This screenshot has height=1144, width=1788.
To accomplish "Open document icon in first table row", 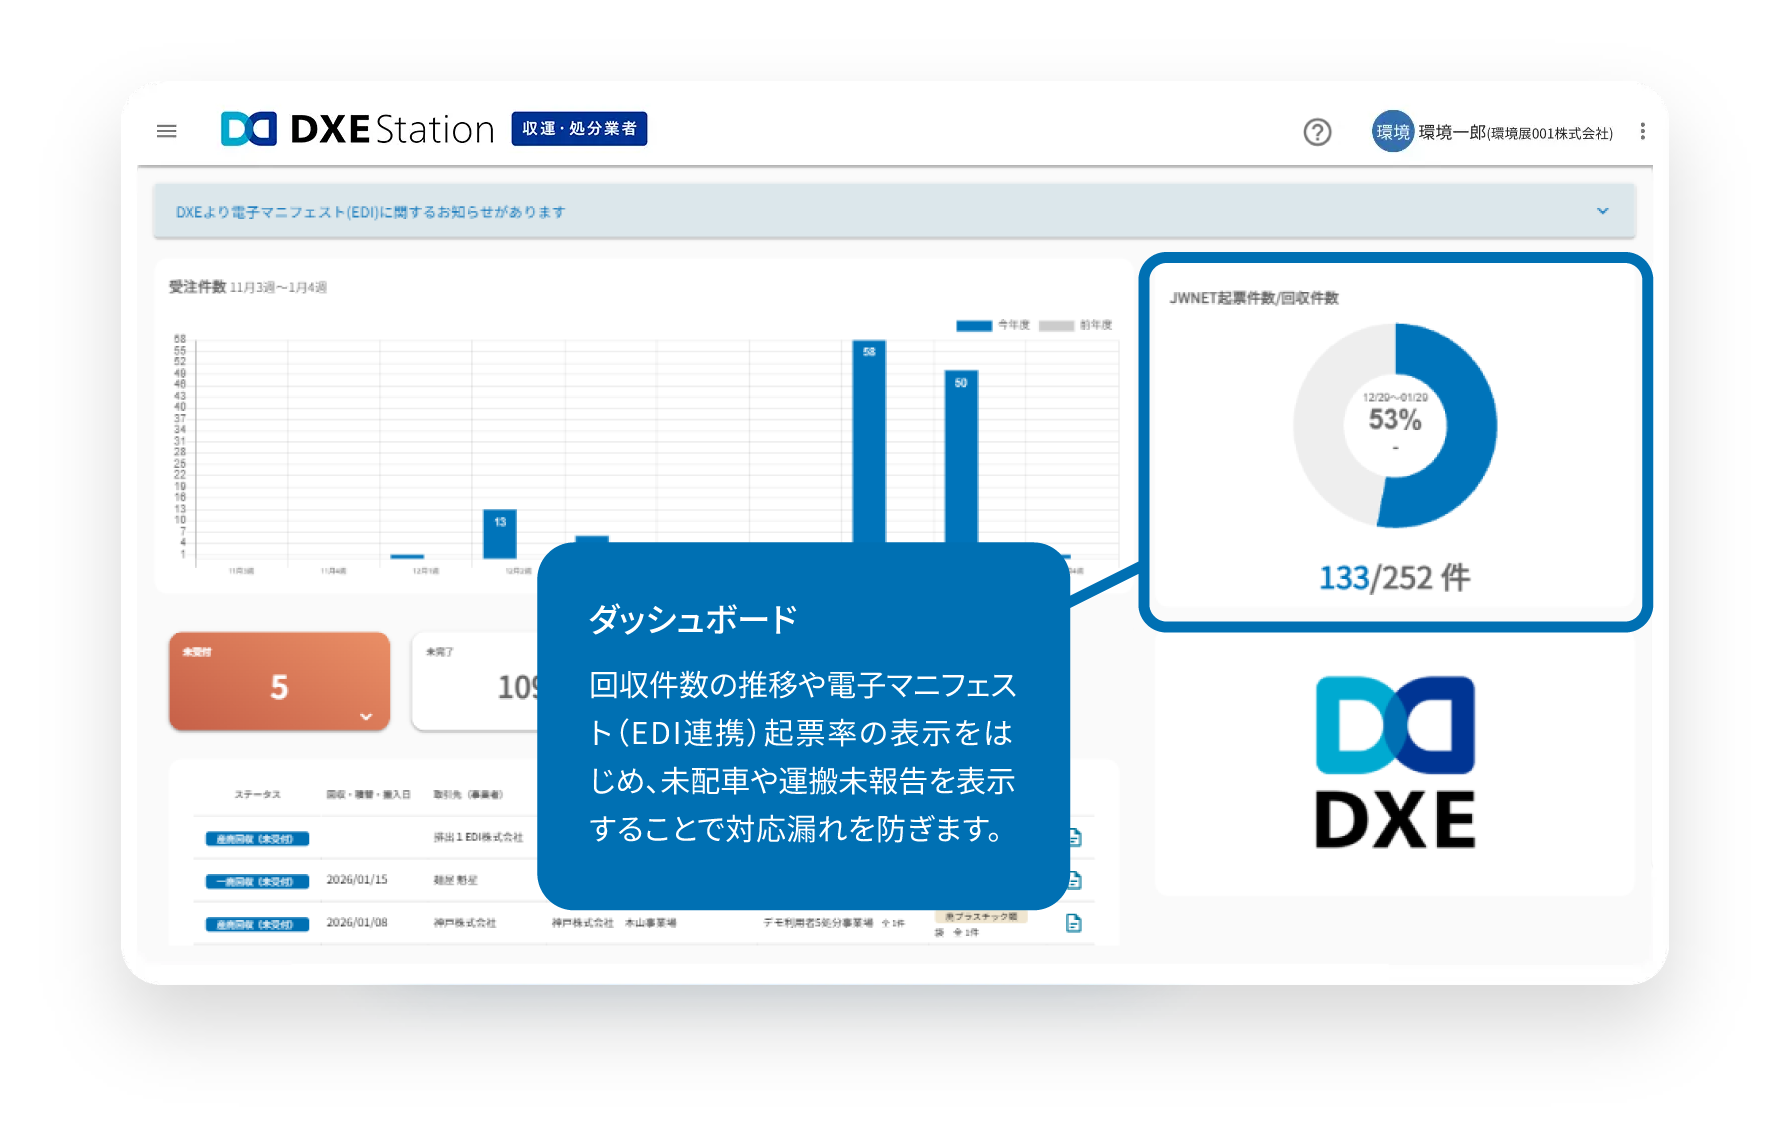I will (x=1075, y=837).
